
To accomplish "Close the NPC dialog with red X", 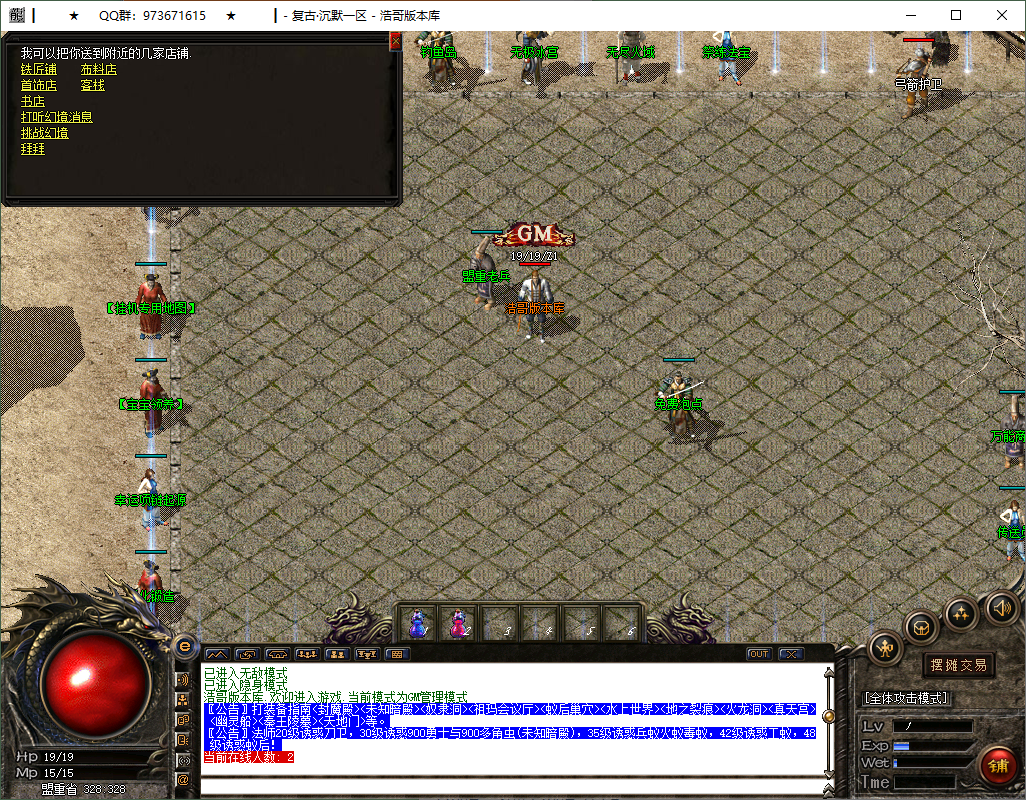I will click(x=395, y=42).
